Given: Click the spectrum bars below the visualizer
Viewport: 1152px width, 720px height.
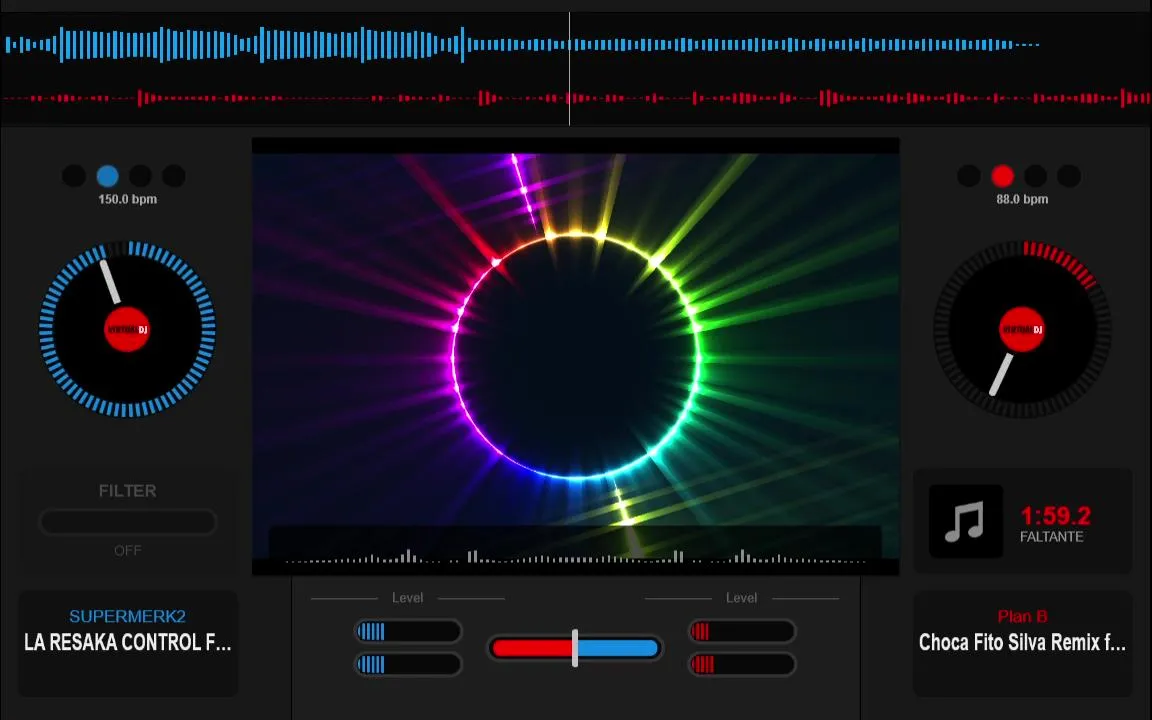Looking at the screenshot, I should pos(575,556).
